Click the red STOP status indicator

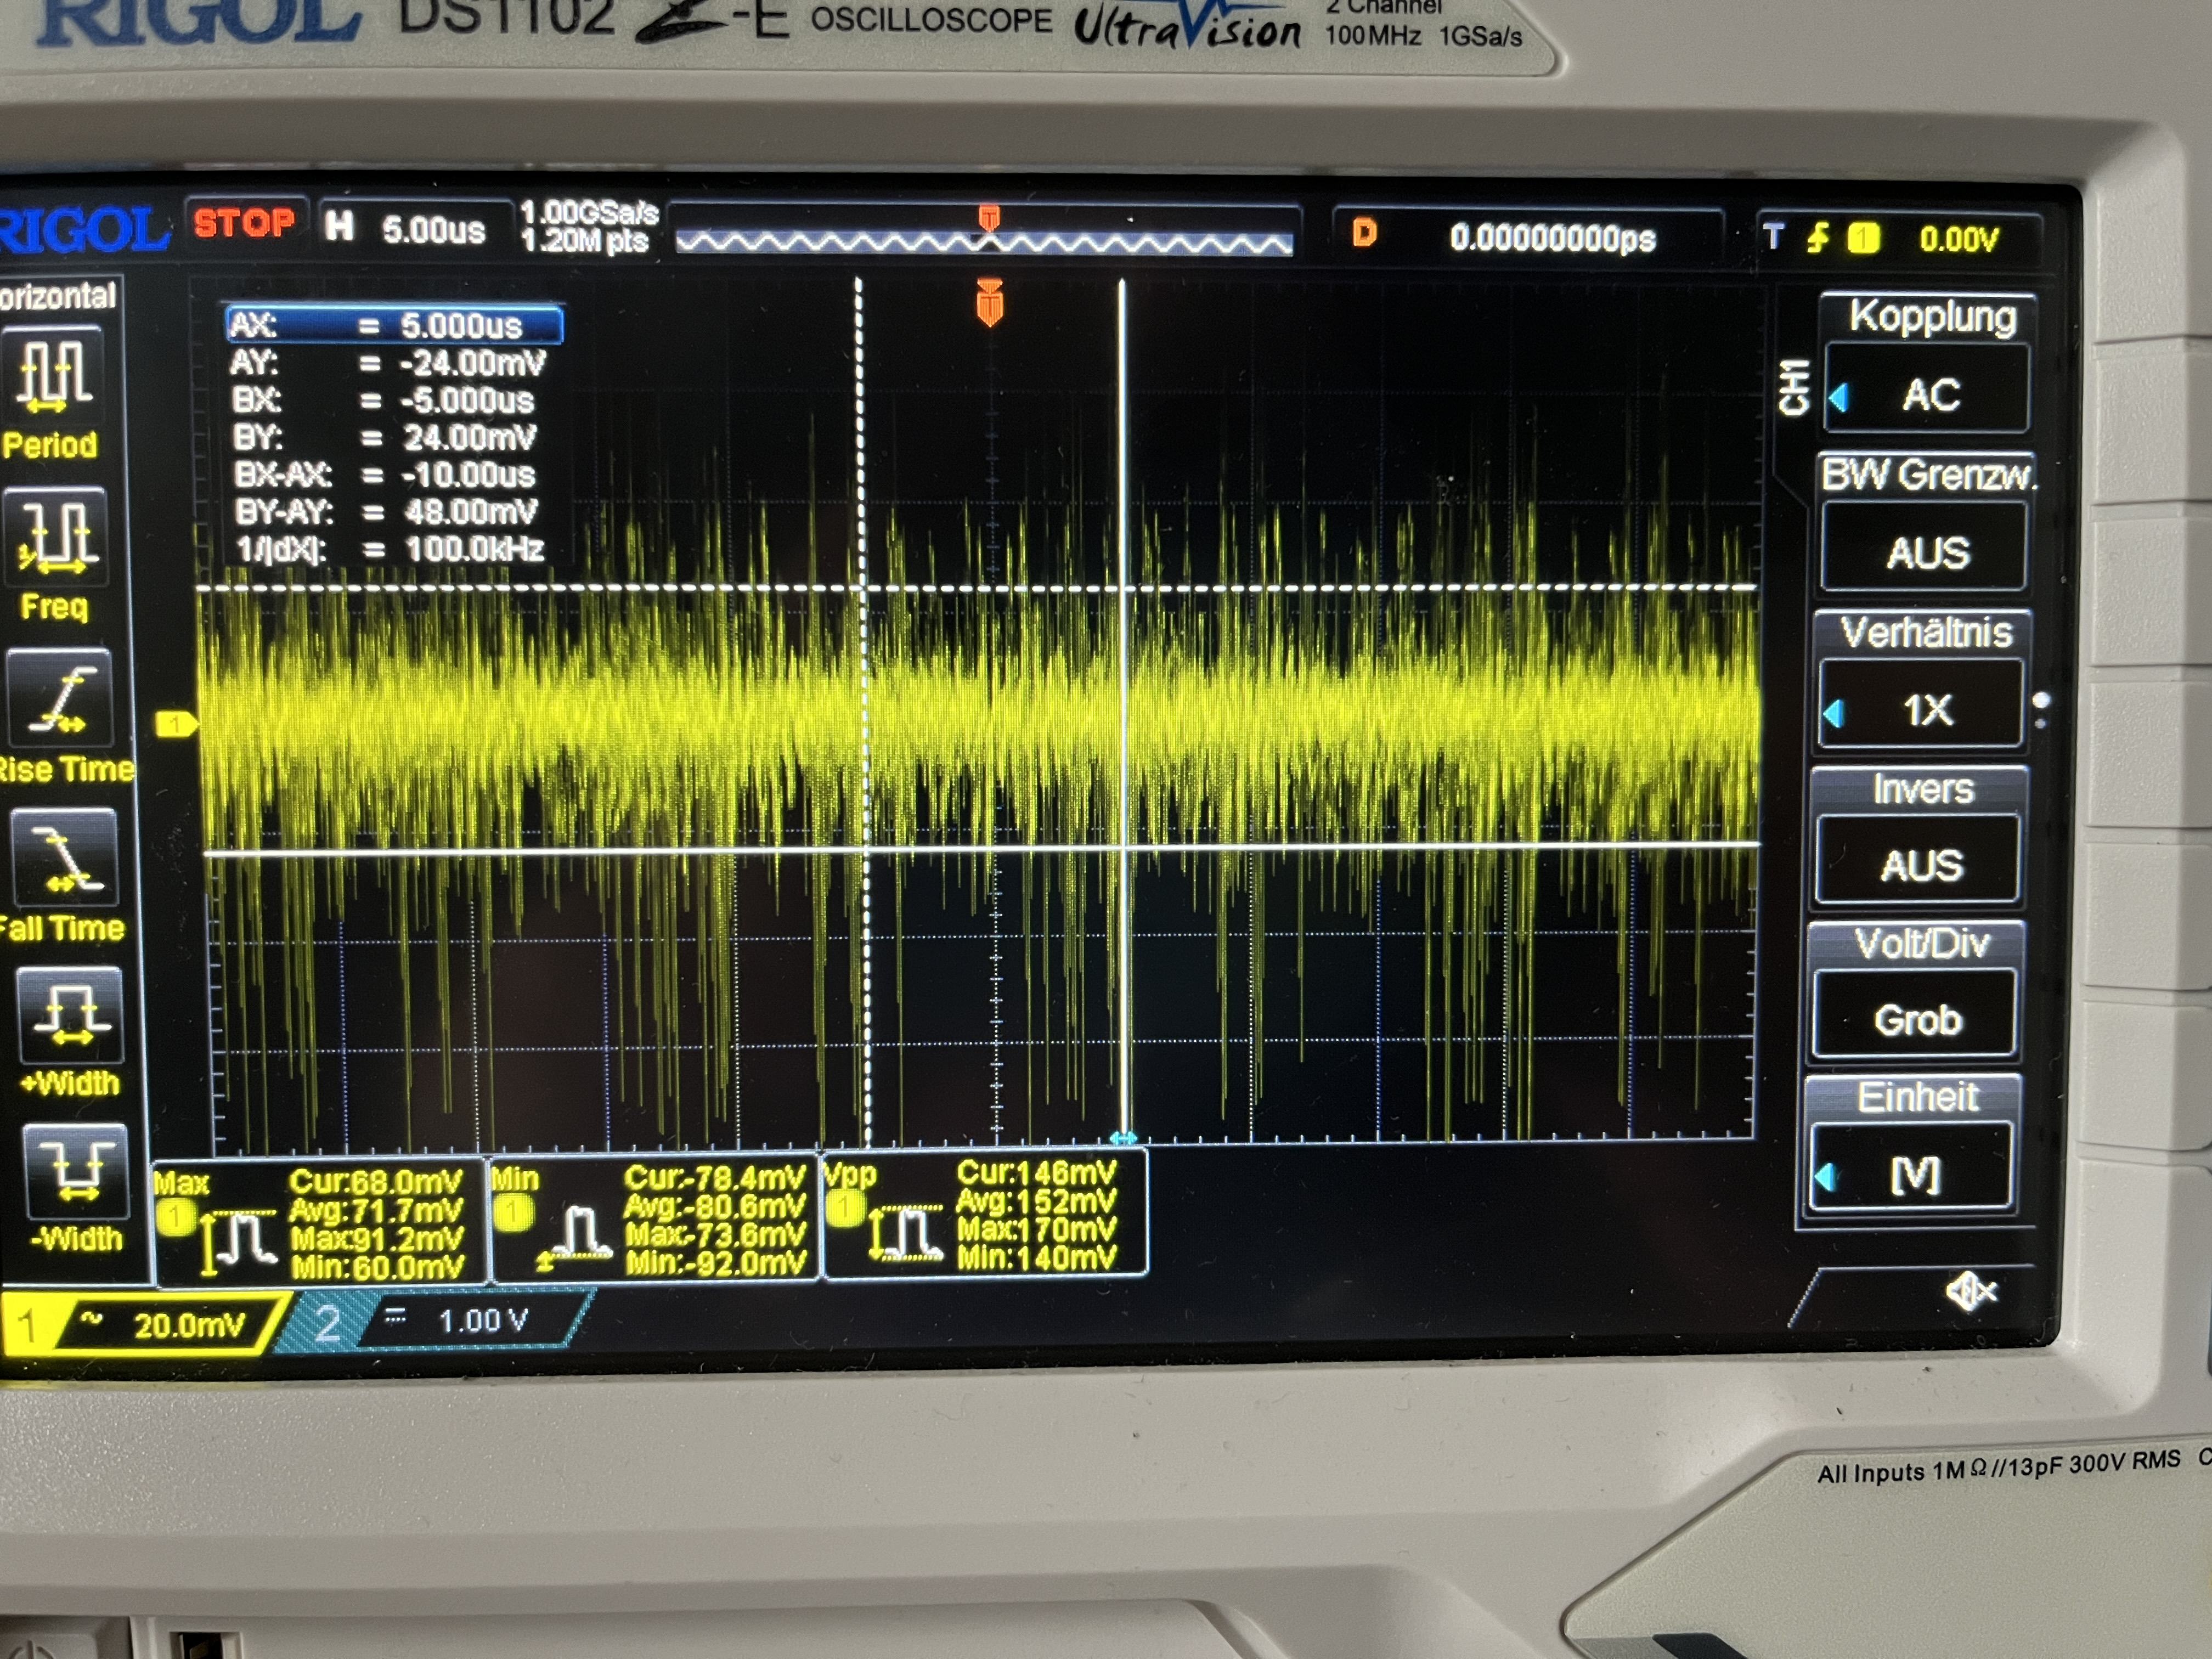(244, 223)
